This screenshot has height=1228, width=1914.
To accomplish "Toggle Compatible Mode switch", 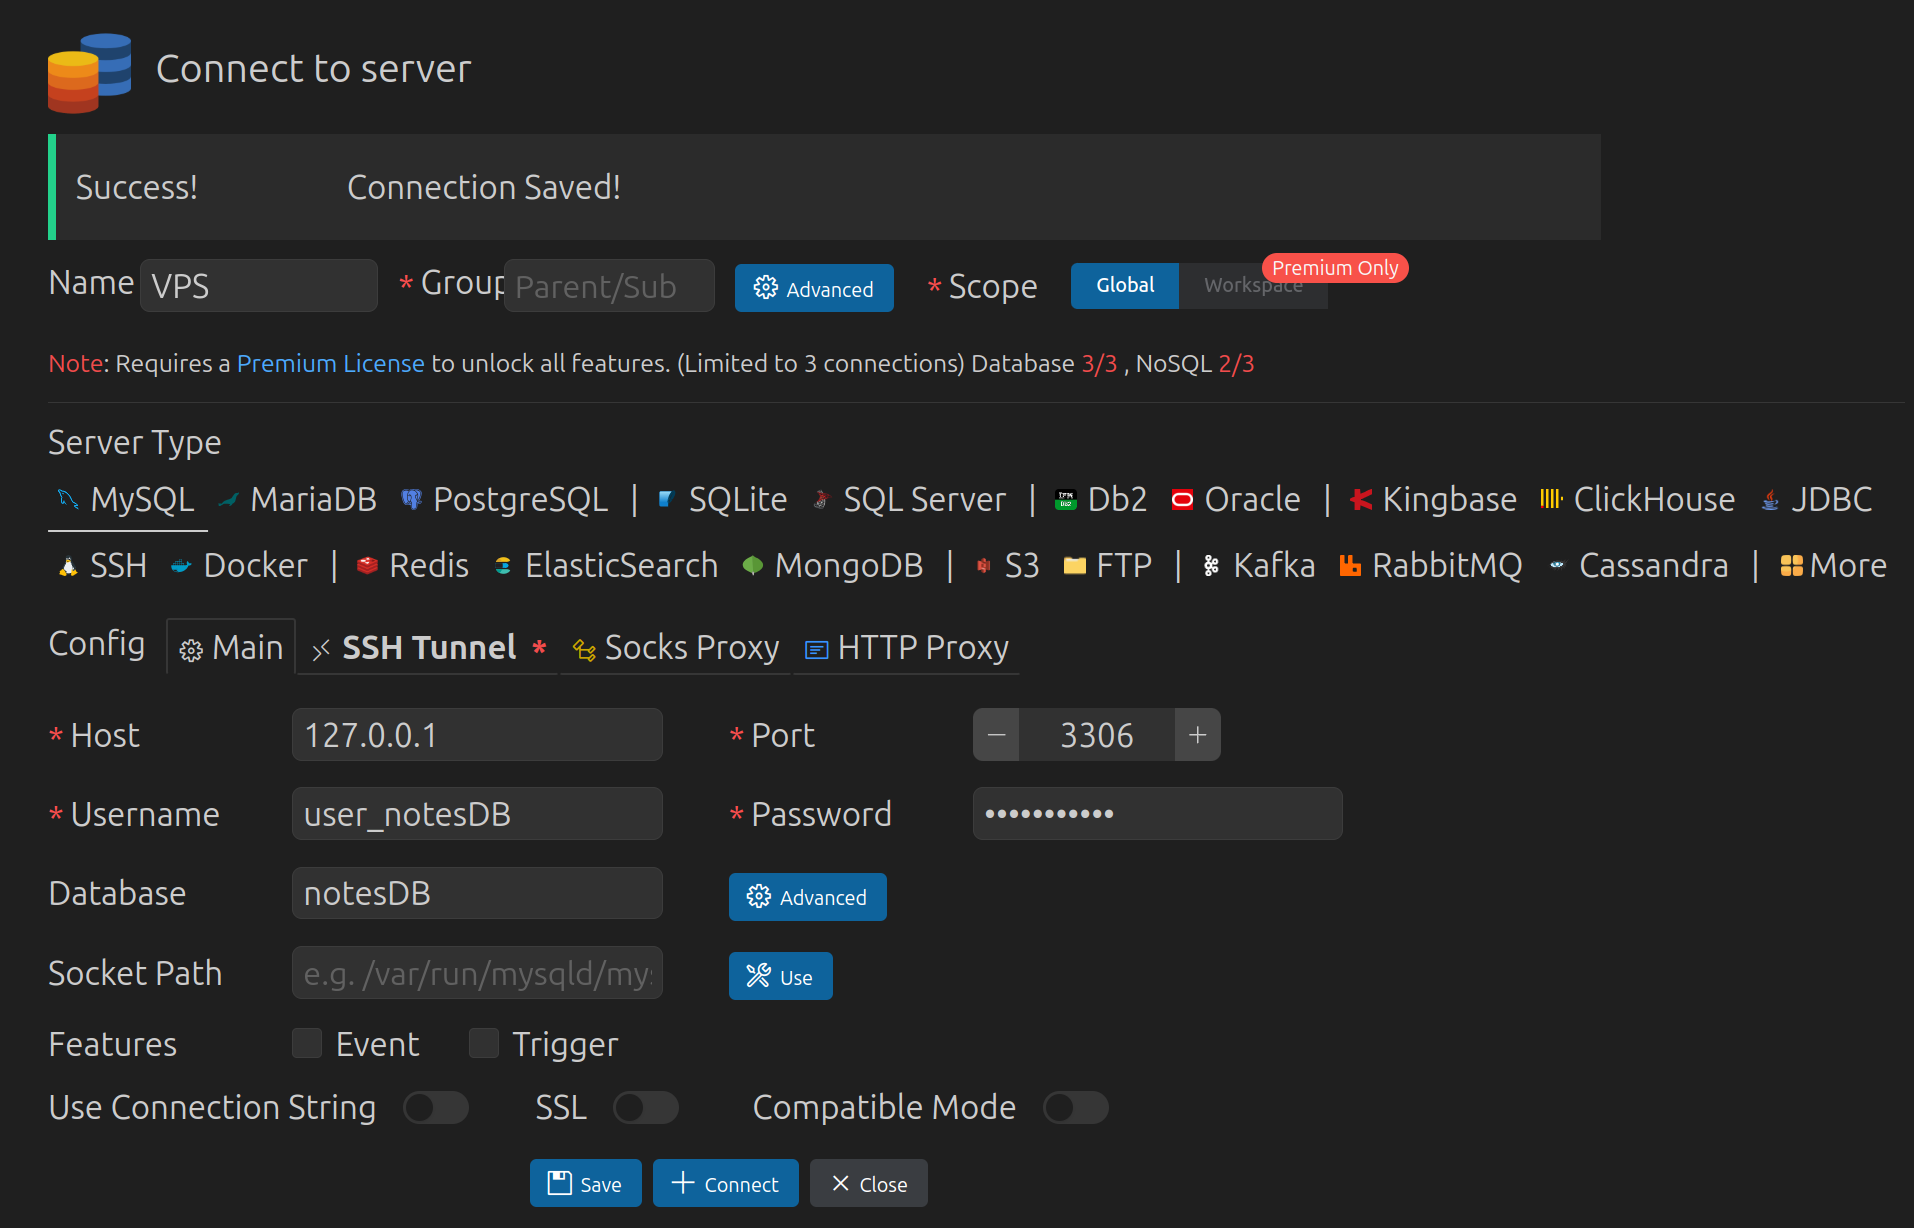I will tap(1076, 1107).
